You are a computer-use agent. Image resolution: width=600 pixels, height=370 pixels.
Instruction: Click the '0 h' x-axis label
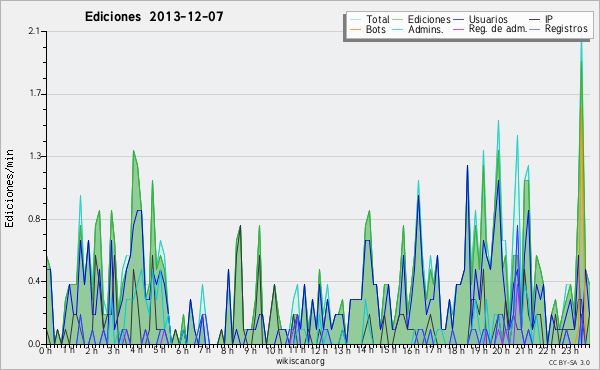45,351
